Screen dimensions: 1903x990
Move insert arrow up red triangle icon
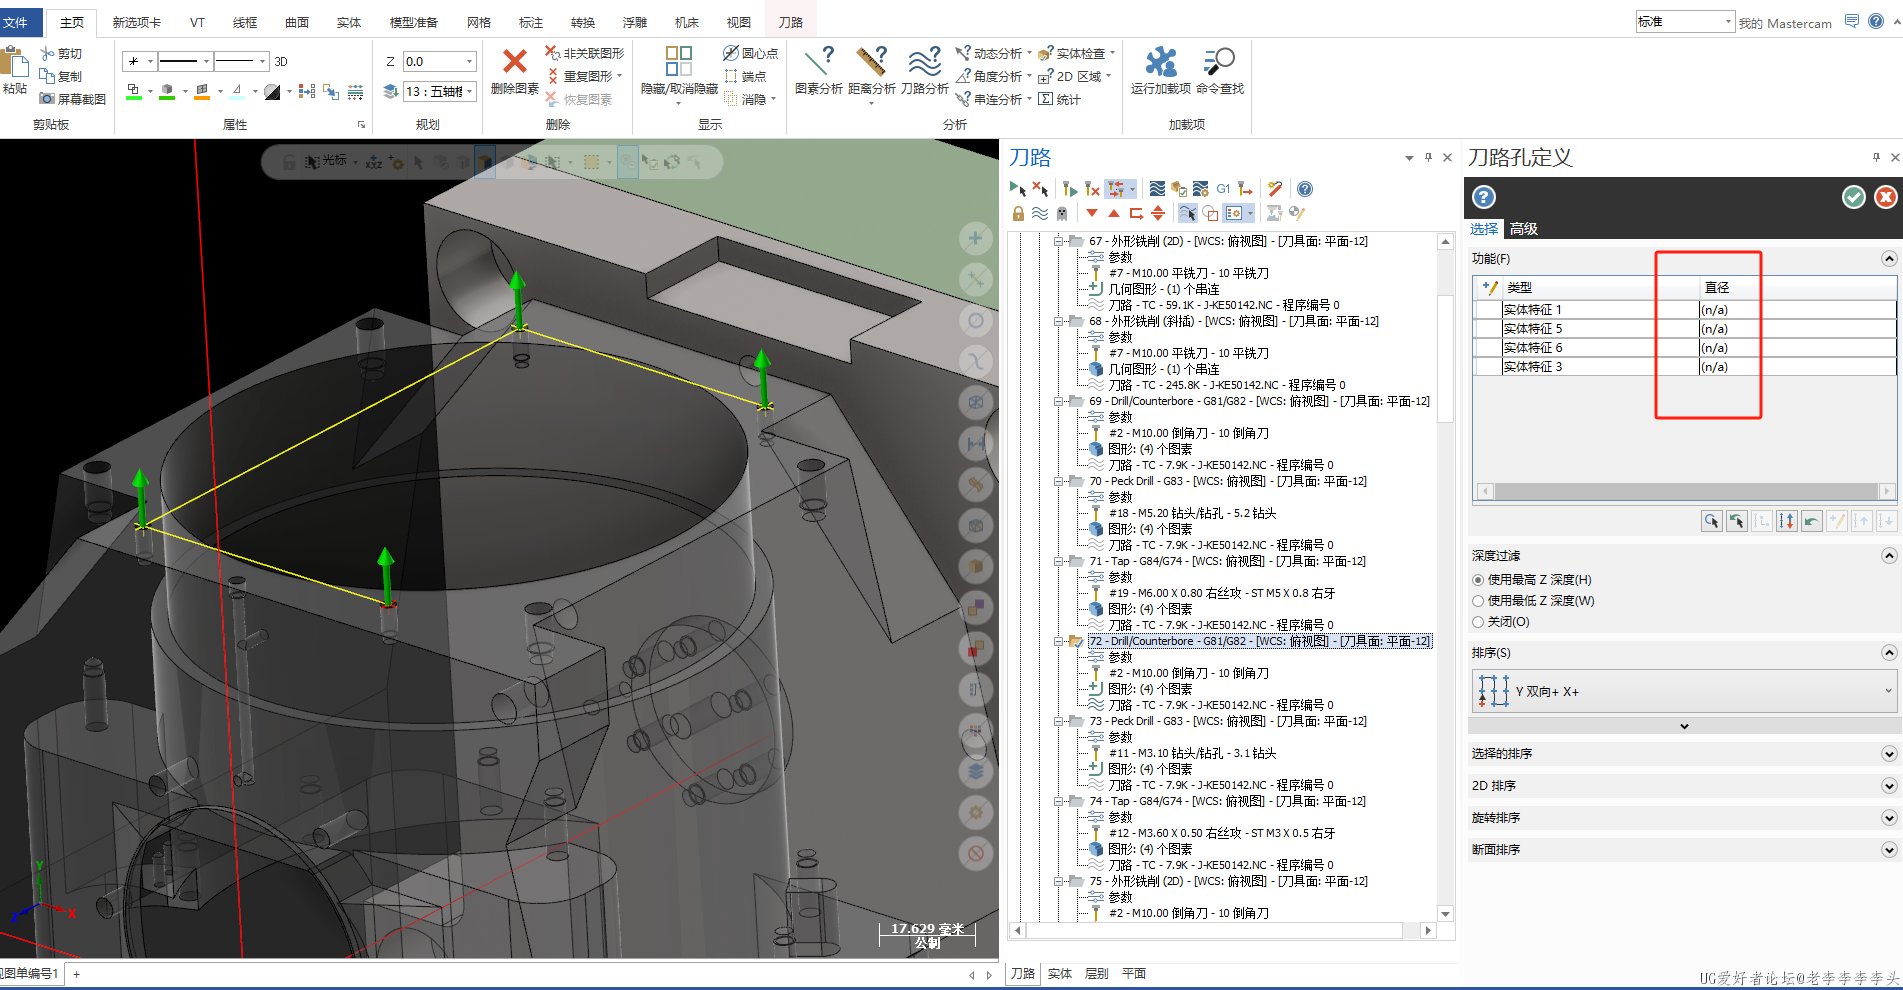(x=1114, y=213)
